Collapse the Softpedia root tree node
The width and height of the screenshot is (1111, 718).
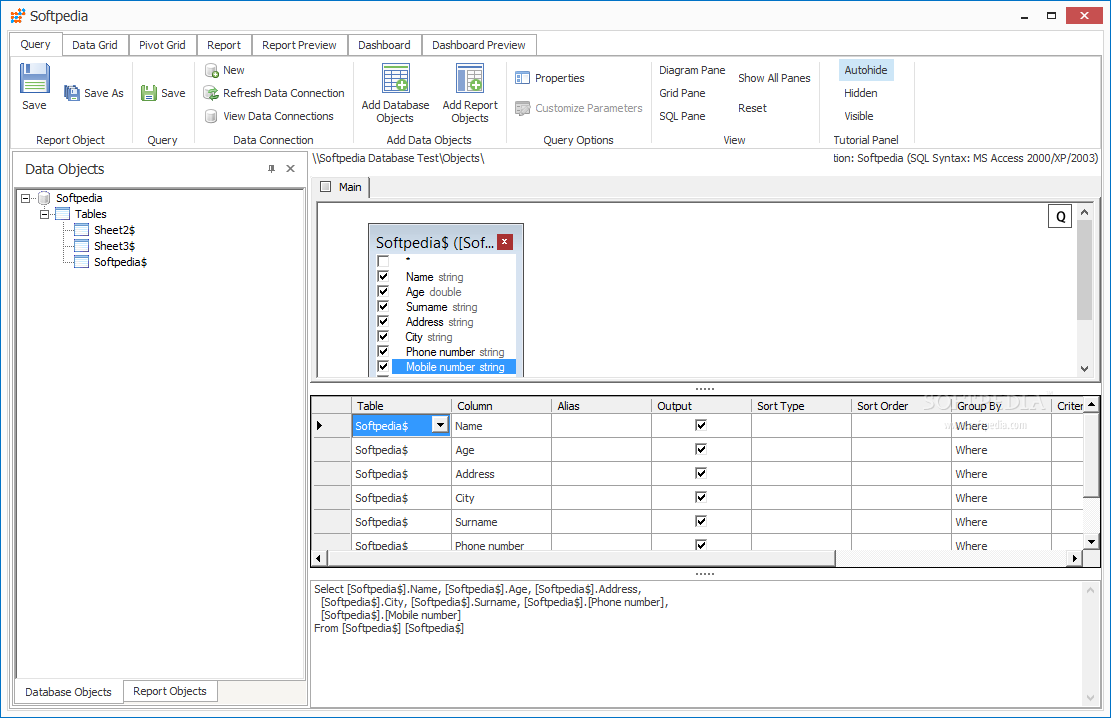click(26, 198)
